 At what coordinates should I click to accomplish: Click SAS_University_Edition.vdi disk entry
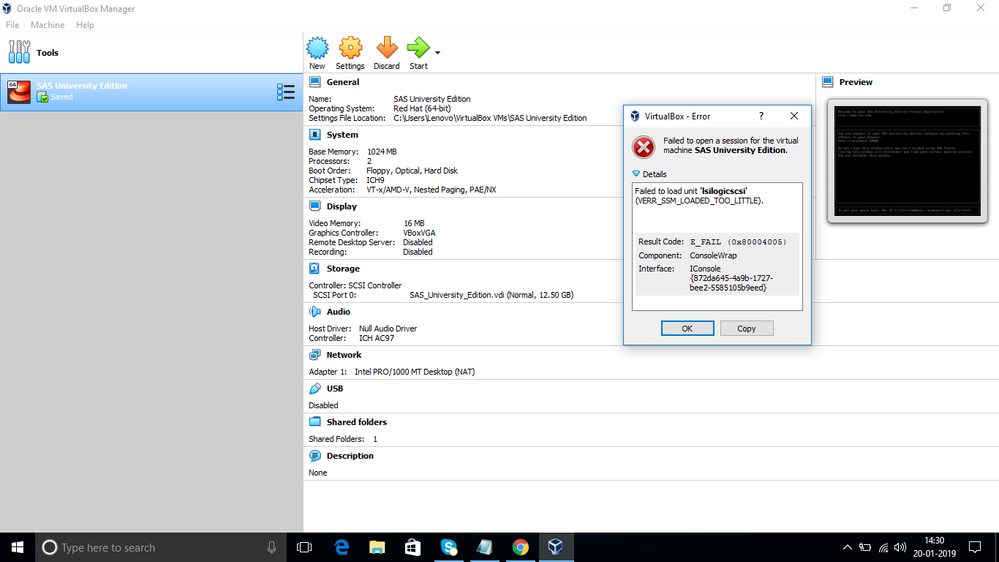(x=491, y=295)
